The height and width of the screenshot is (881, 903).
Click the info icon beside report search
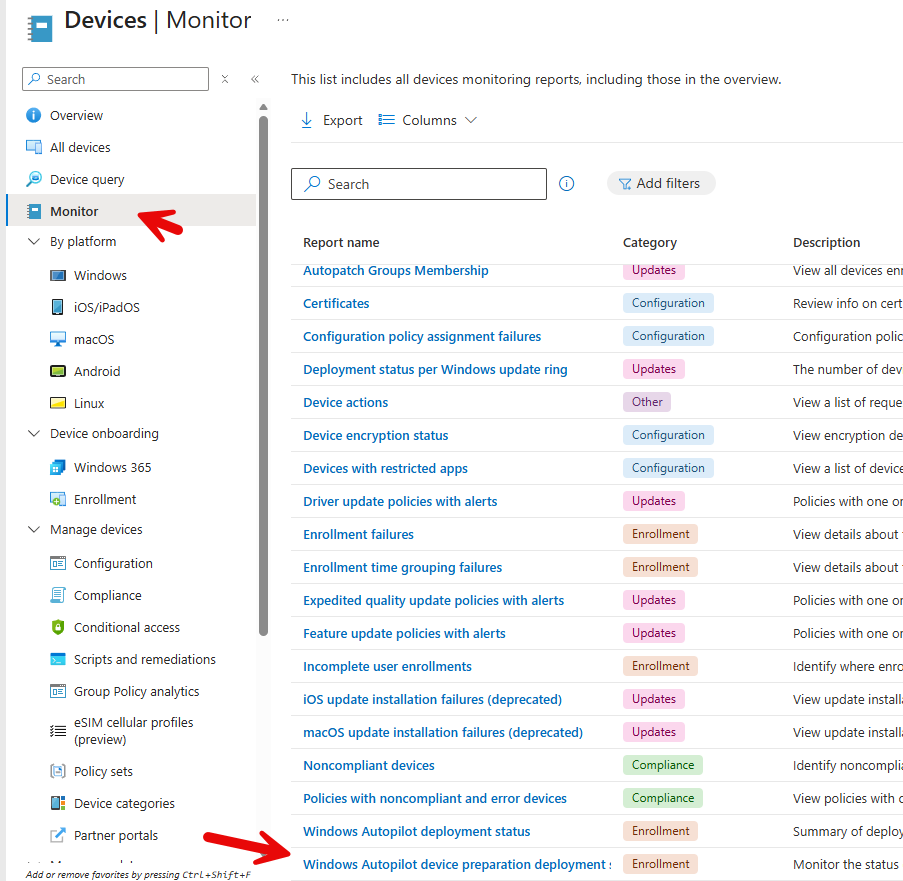click(x=567, y=184)
